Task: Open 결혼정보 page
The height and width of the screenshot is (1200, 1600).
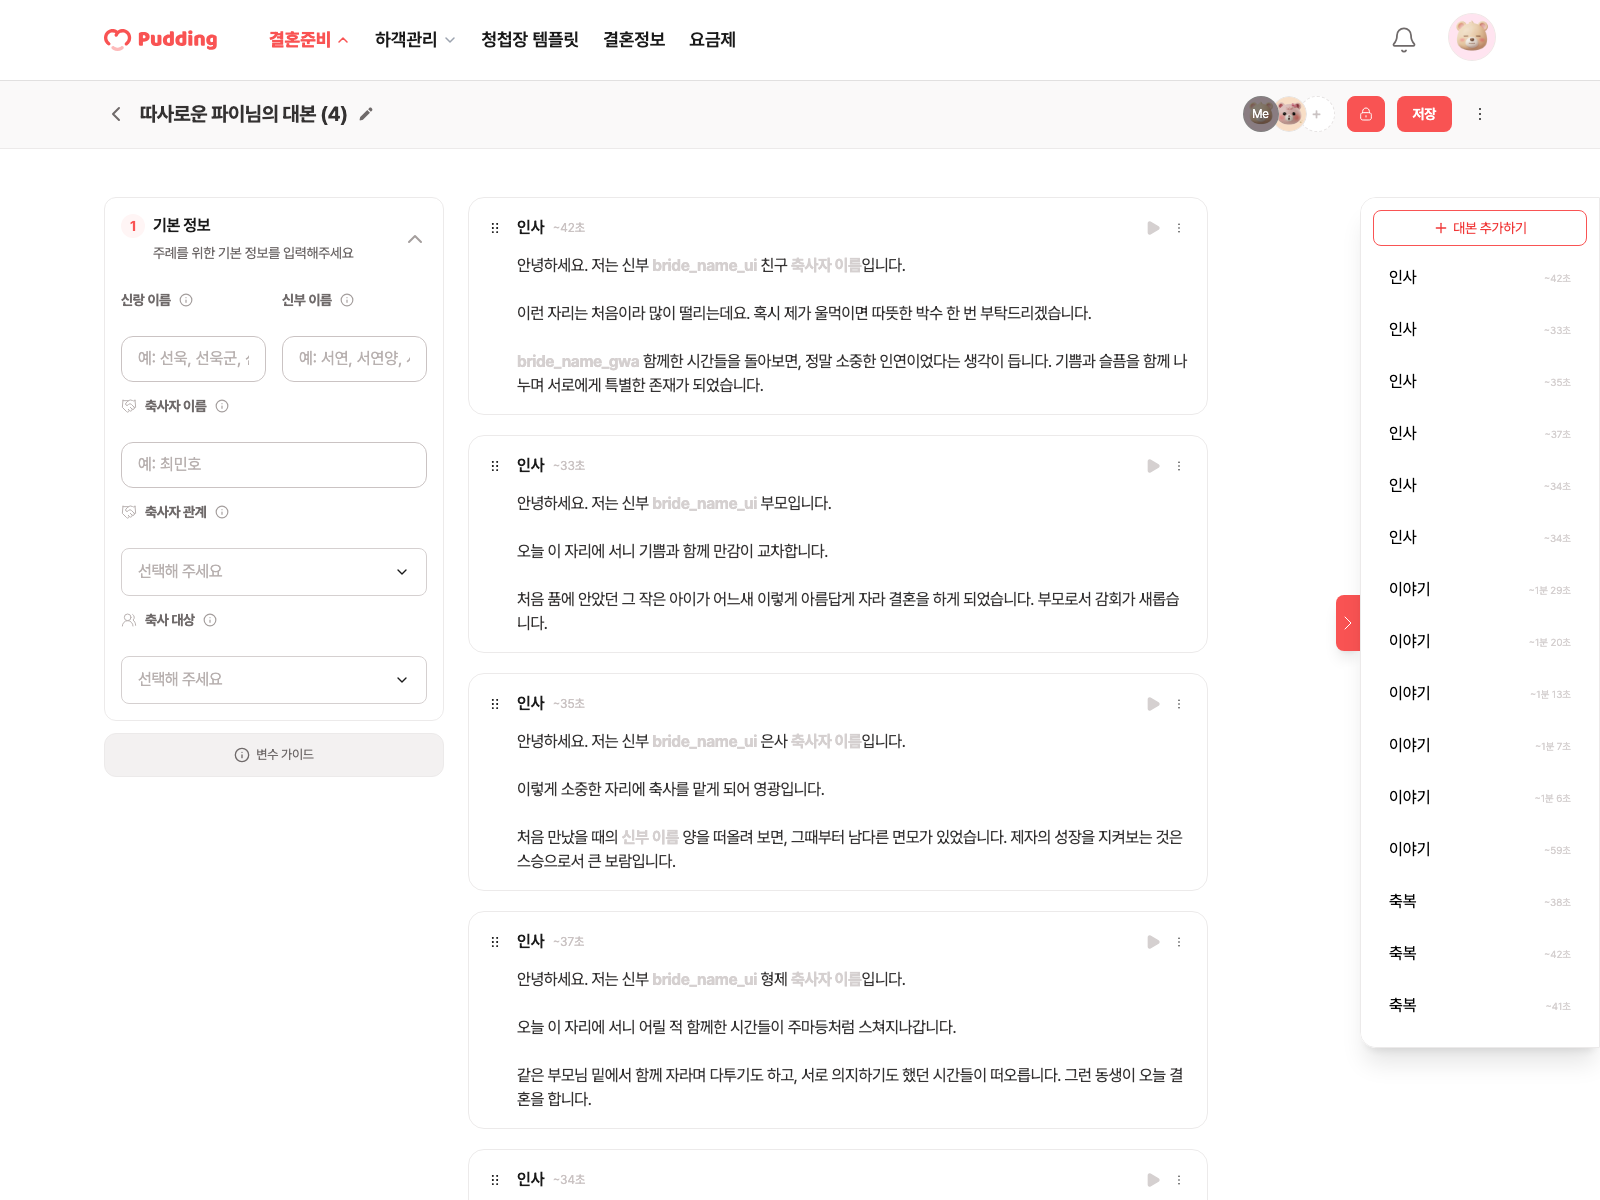Action: pos(634,40)
